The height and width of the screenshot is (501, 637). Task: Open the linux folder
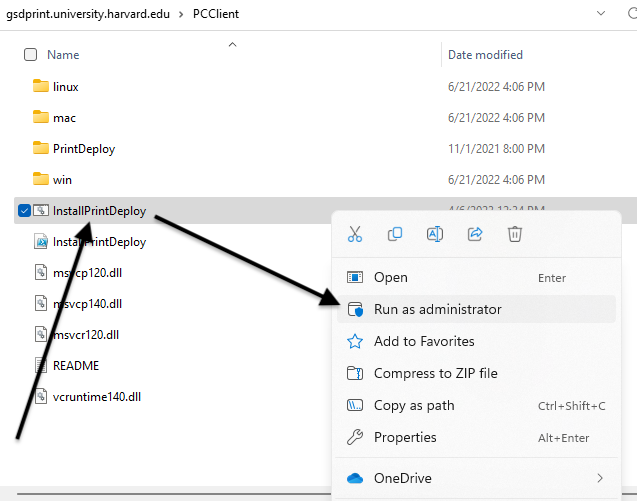coord(66,87)
